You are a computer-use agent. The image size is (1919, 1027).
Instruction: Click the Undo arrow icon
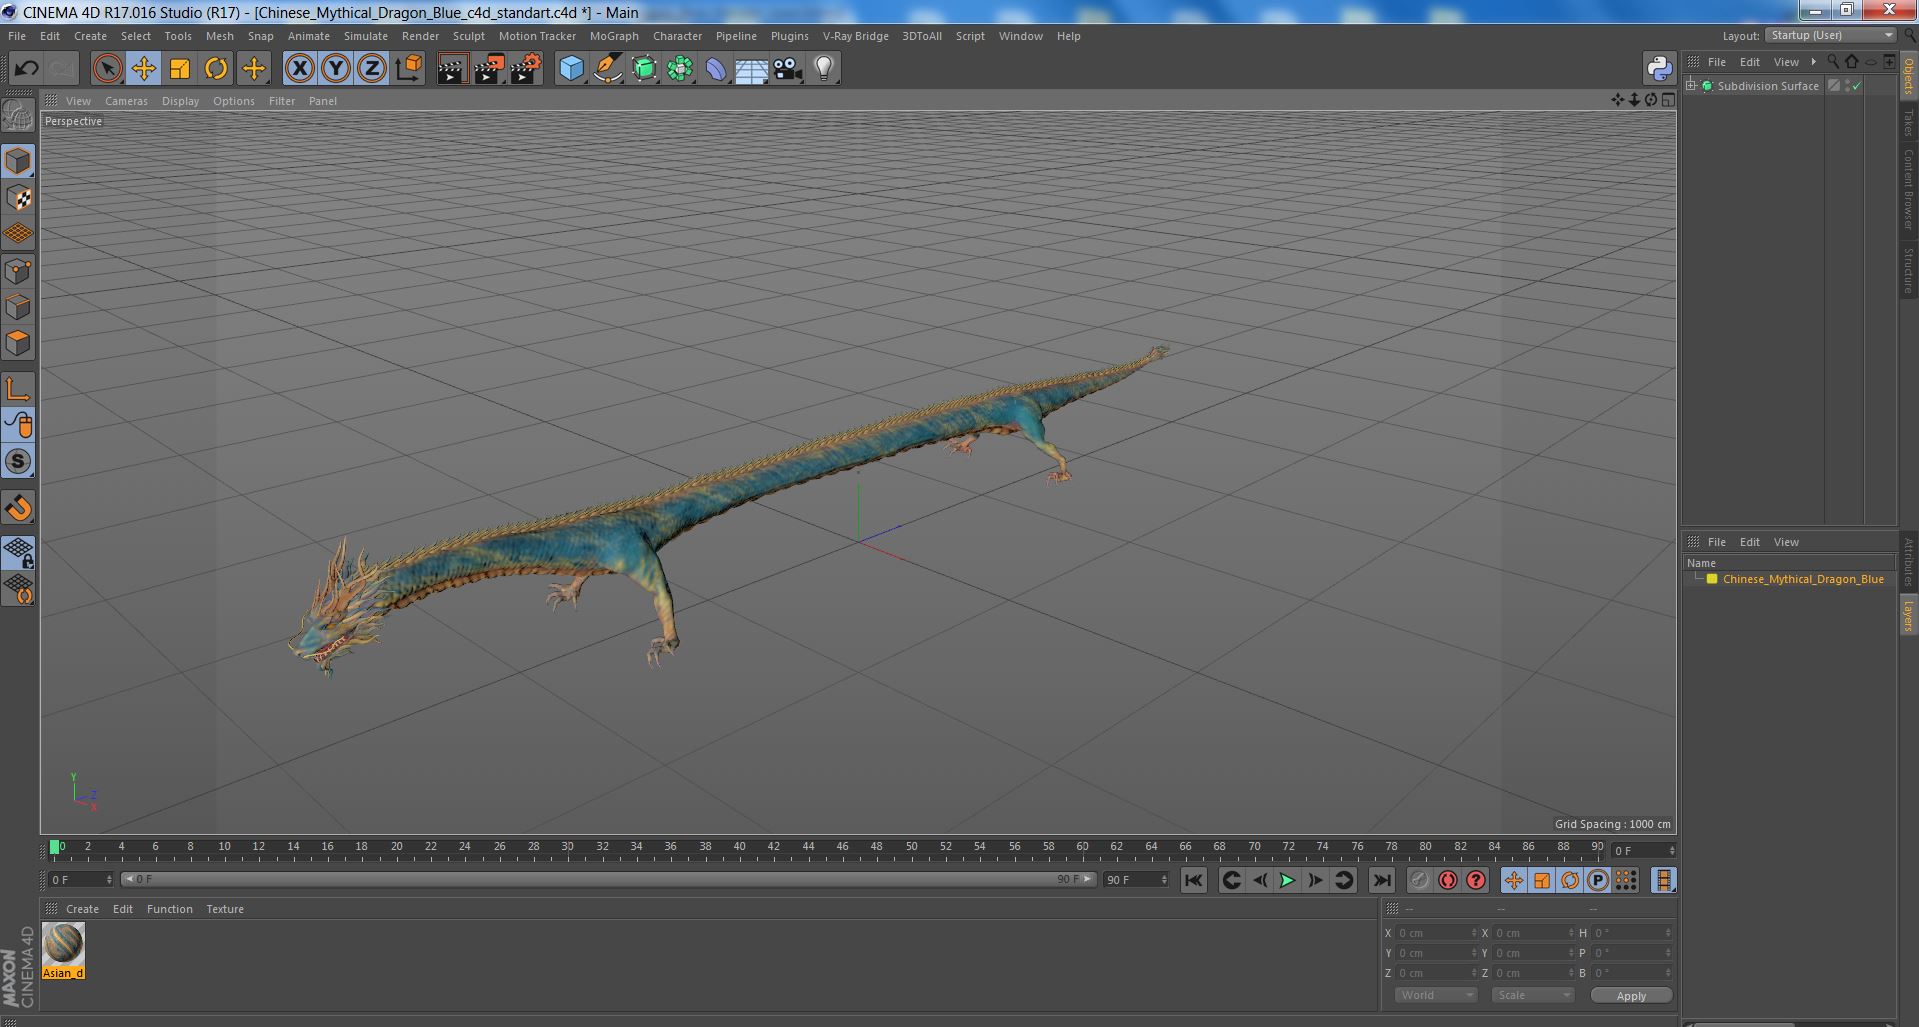(x=26, y=68)
